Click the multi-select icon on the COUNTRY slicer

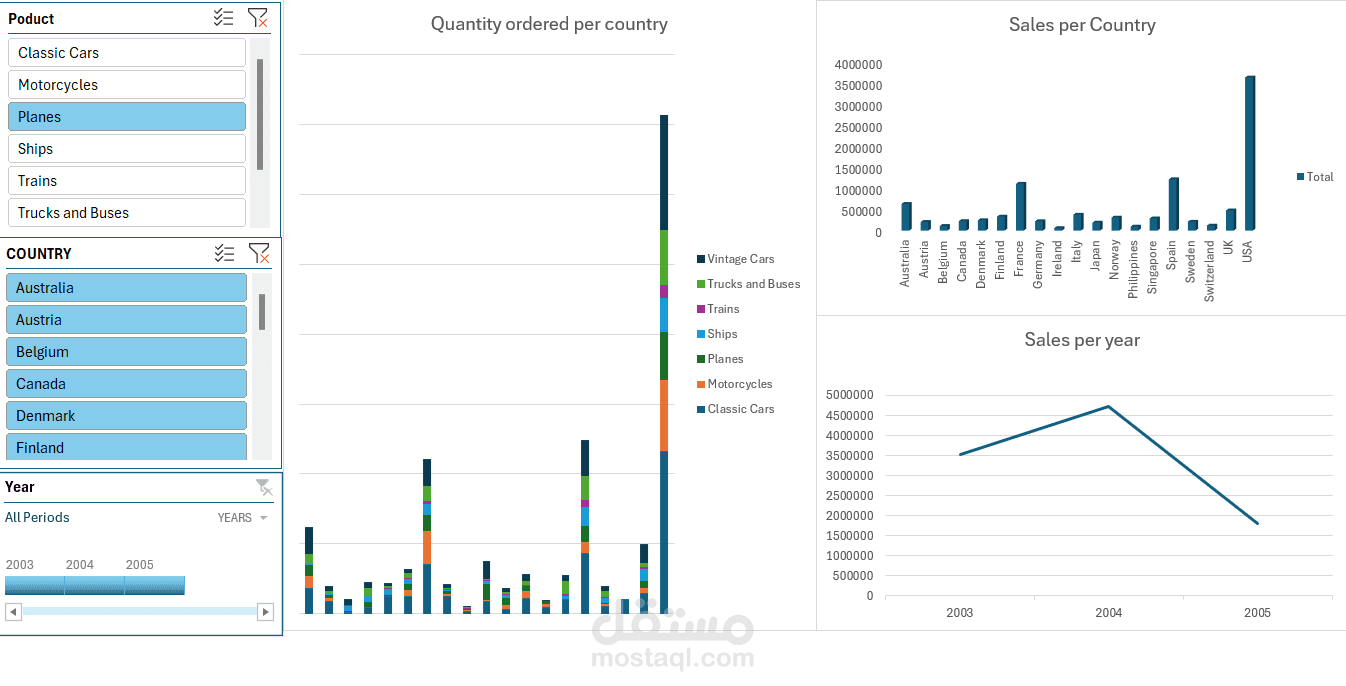tap(223, 253)
